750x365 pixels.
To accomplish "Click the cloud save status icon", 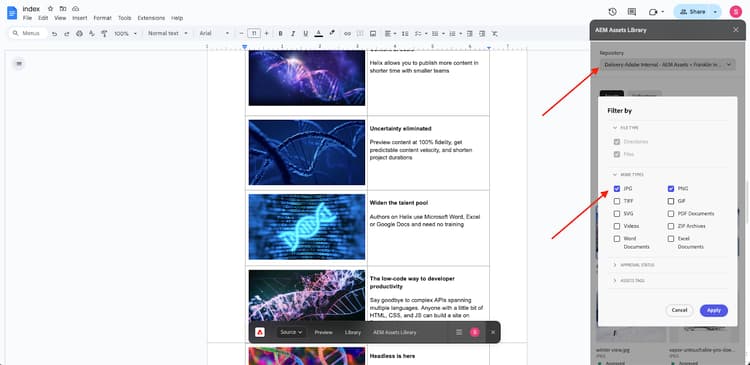I will [x=76, y=9].
